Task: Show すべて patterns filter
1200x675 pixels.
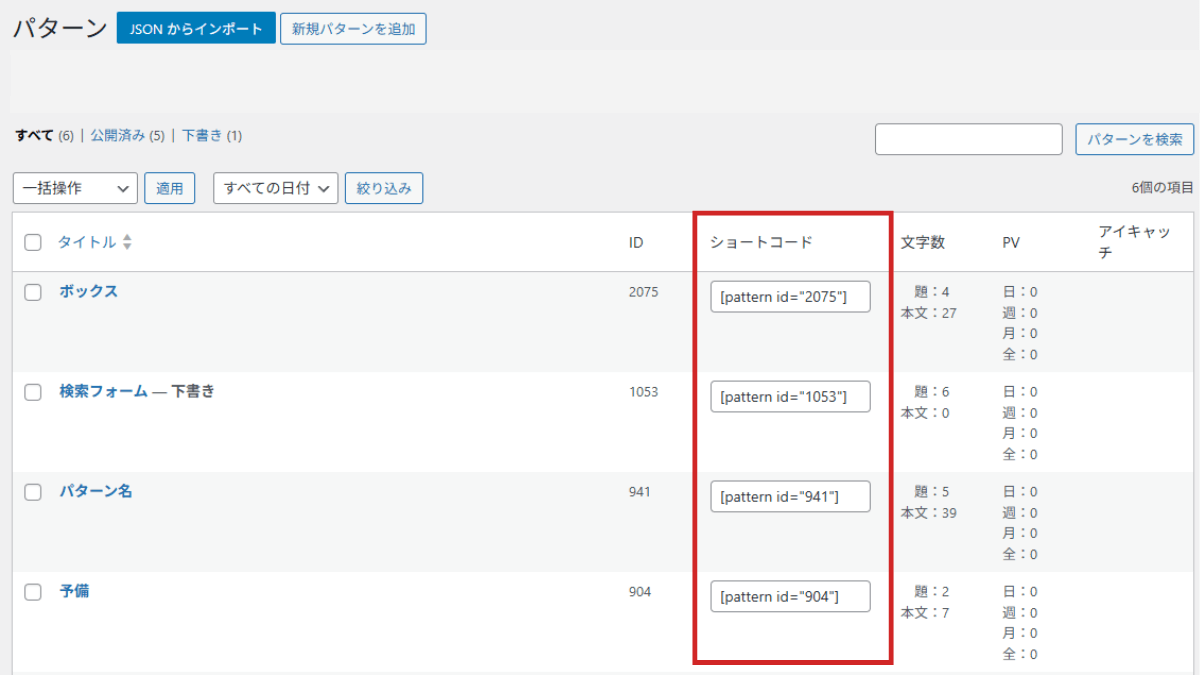Action: (x=34, y=135)
